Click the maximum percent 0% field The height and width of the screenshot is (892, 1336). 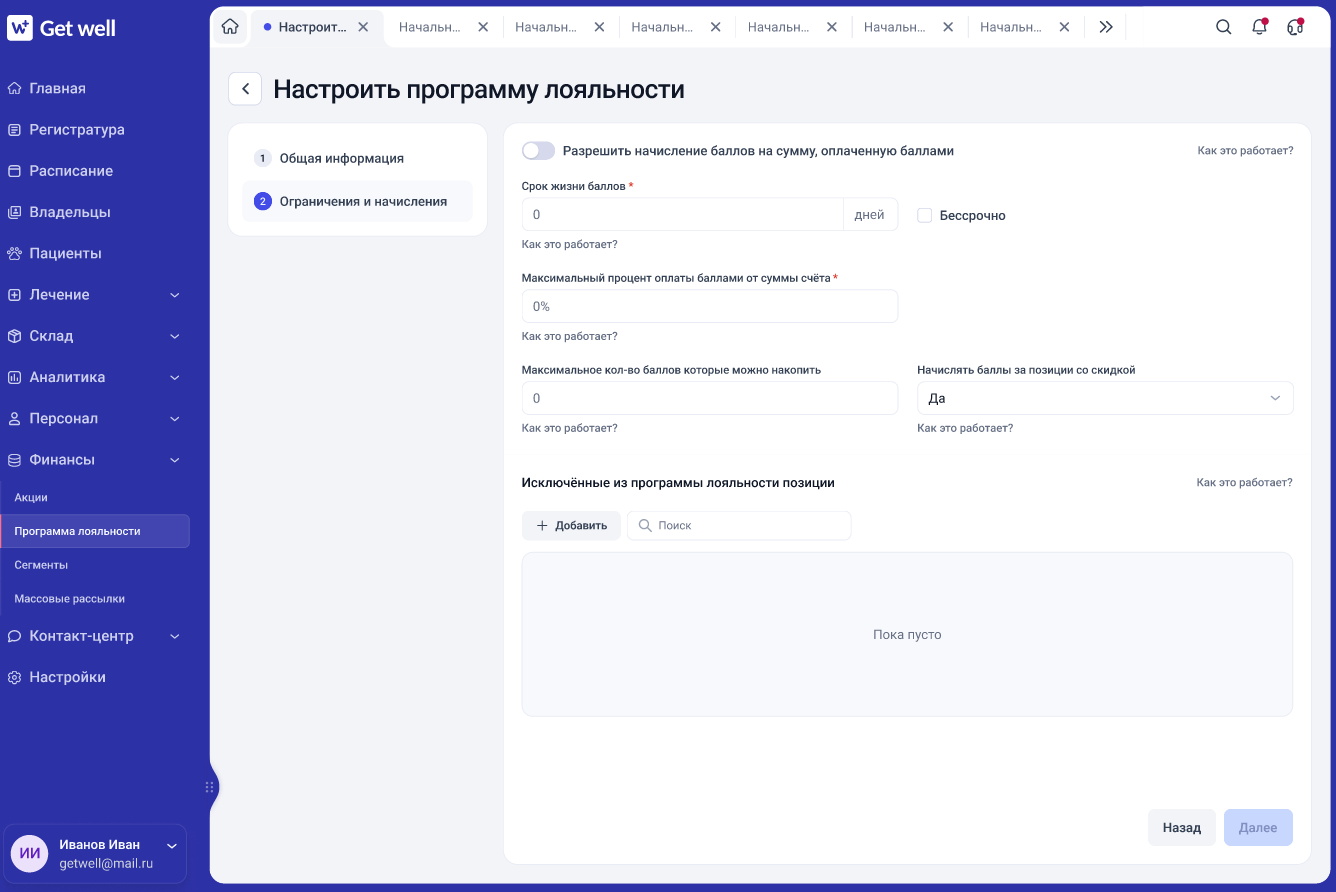point(710,306)
